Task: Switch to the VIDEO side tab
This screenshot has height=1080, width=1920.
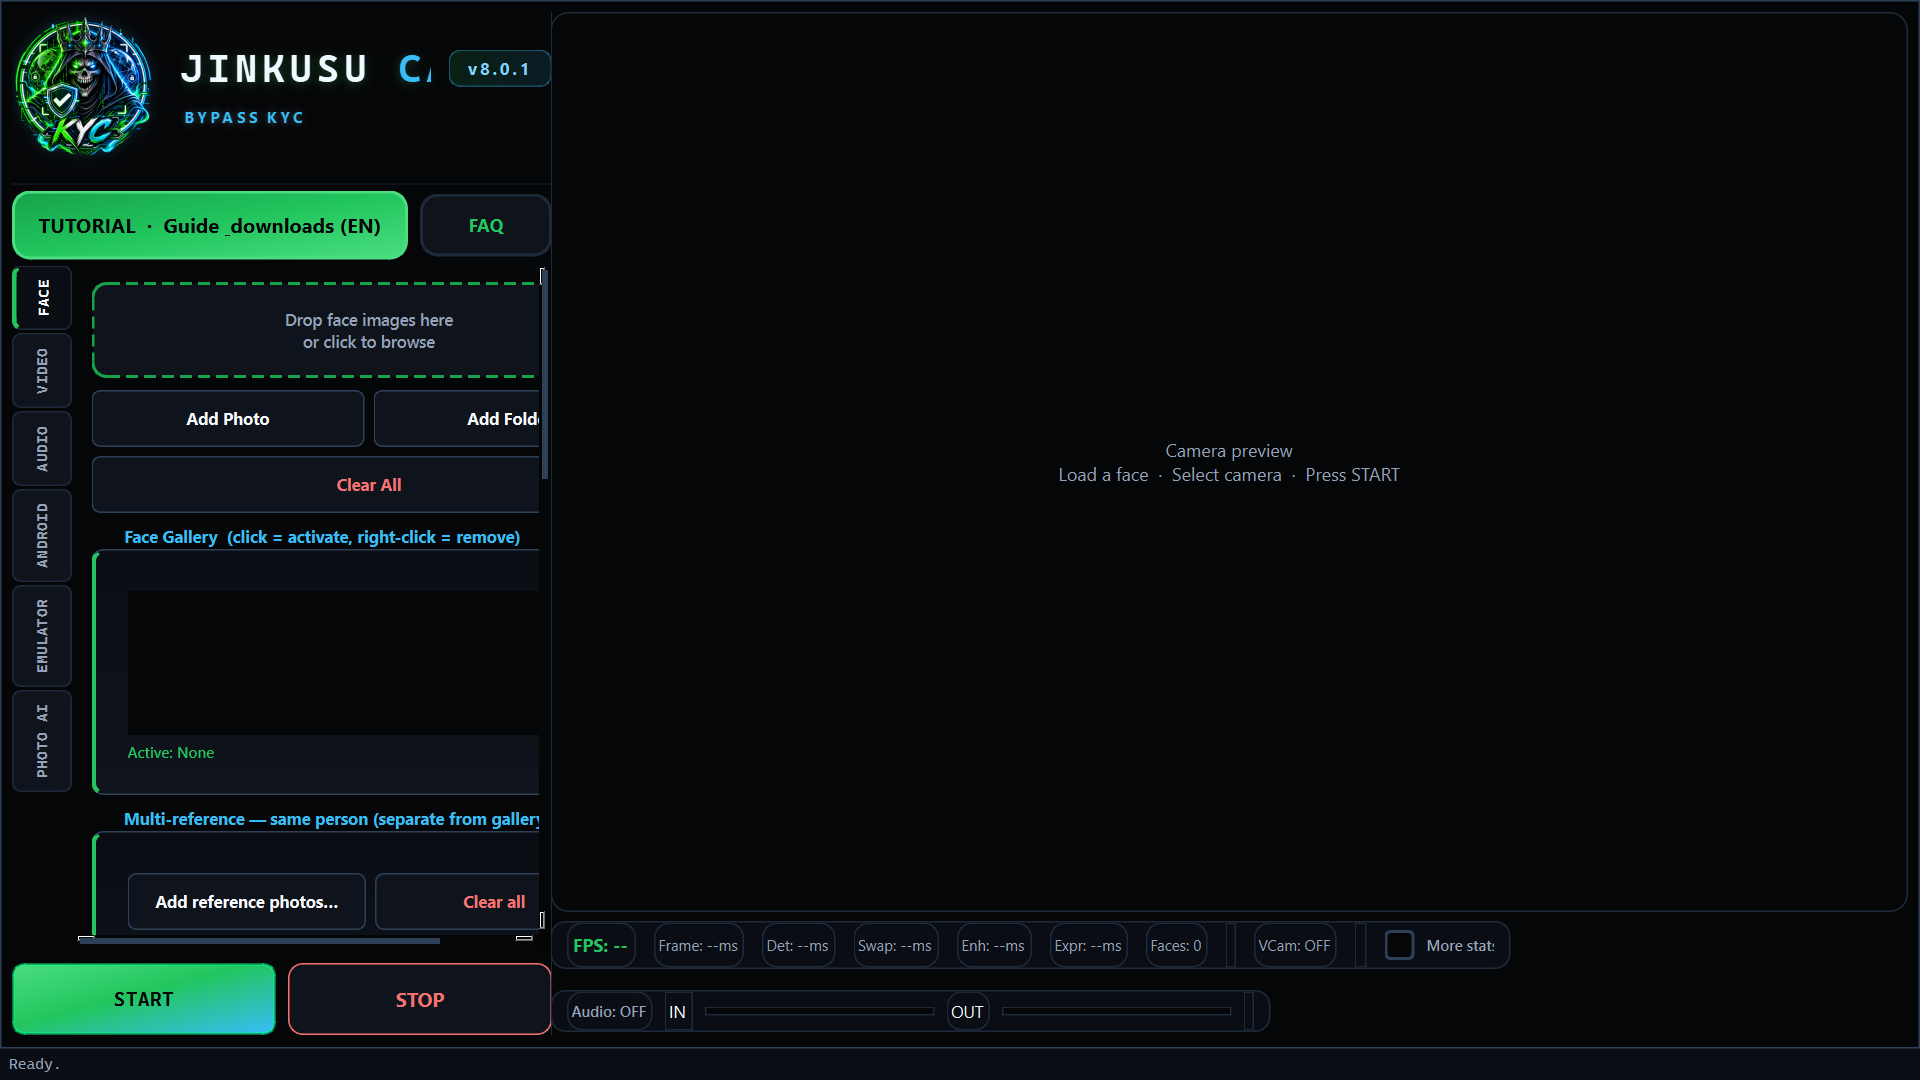Action: click(42, 371)
